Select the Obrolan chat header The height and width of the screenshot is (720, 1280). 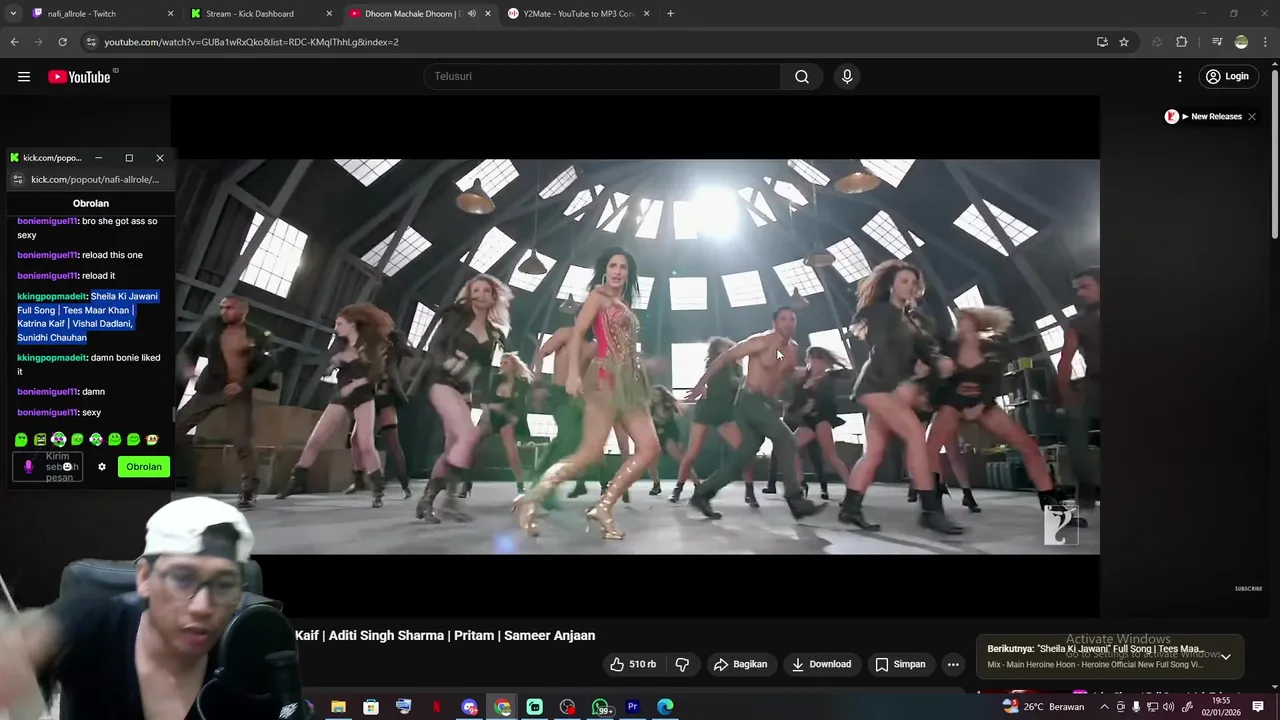tap(91, 203)
